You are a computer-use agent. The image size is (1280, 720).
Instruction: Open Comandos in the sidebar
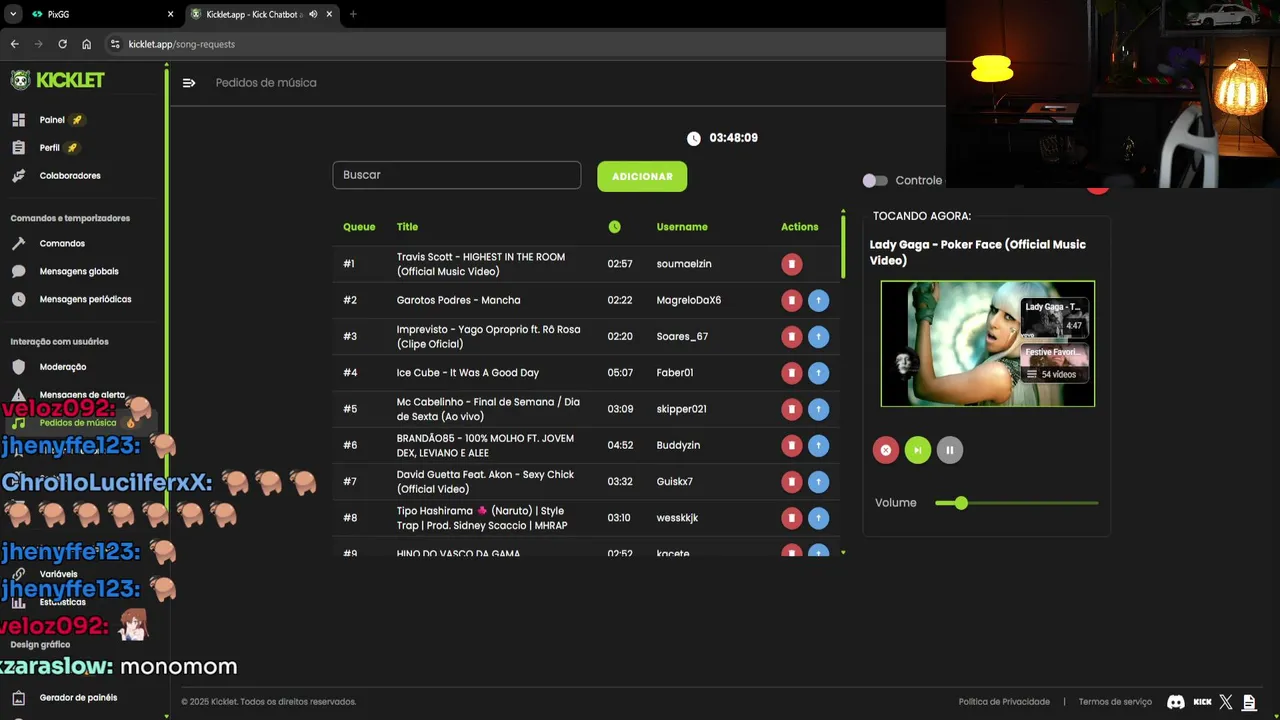62,244
